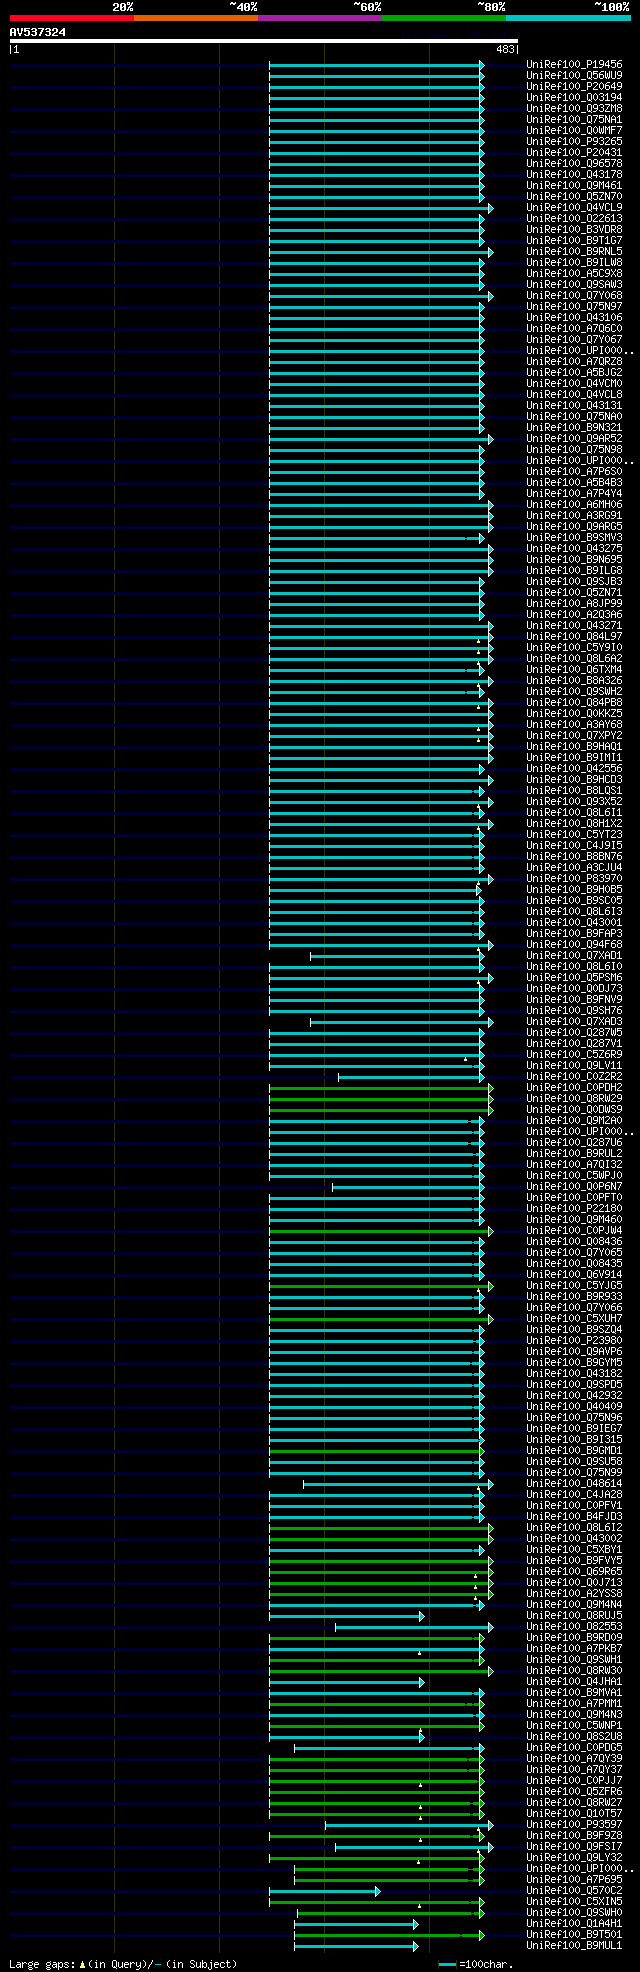
Task: Click the green alignment bar for UniRef100_Q8RW29
Action: (x=380, y=1099)
